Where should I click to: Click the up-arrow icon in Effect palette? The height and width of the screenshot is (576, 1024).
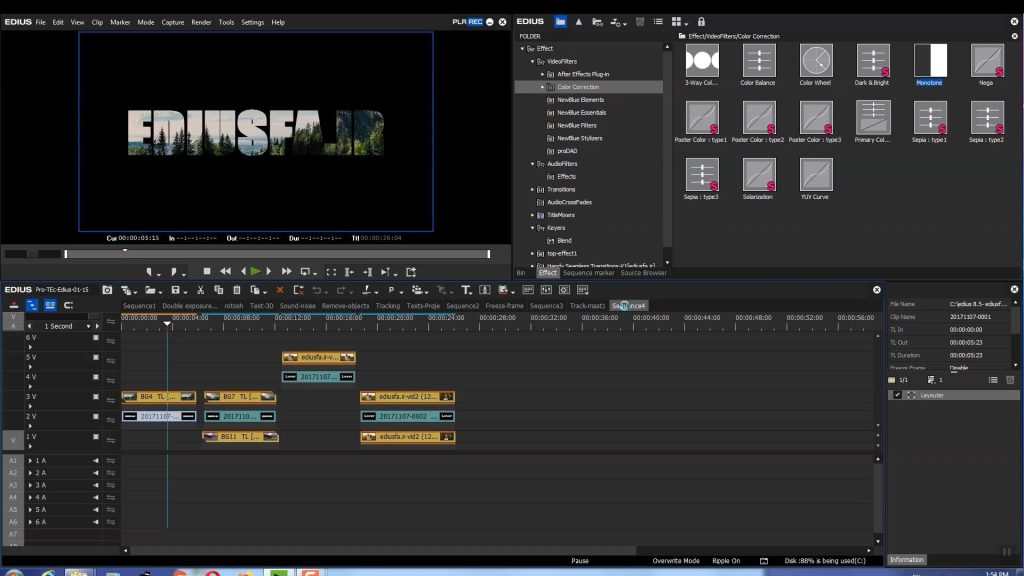pyautogui.click(x=579, y=22)
